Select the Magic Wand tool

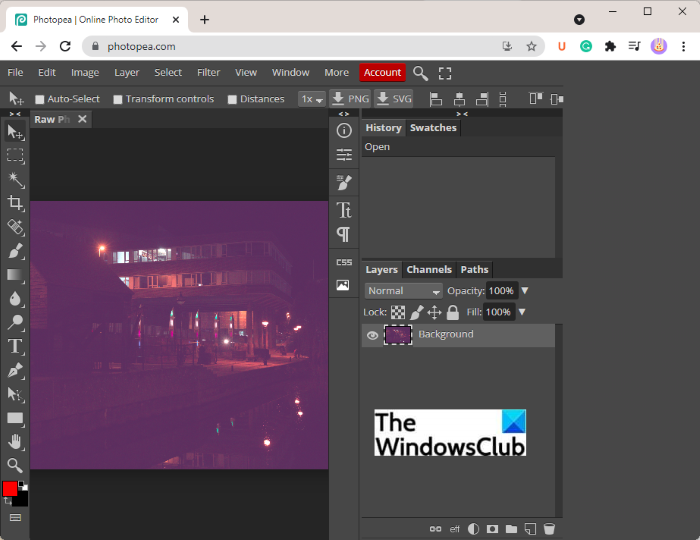point(15,180)
